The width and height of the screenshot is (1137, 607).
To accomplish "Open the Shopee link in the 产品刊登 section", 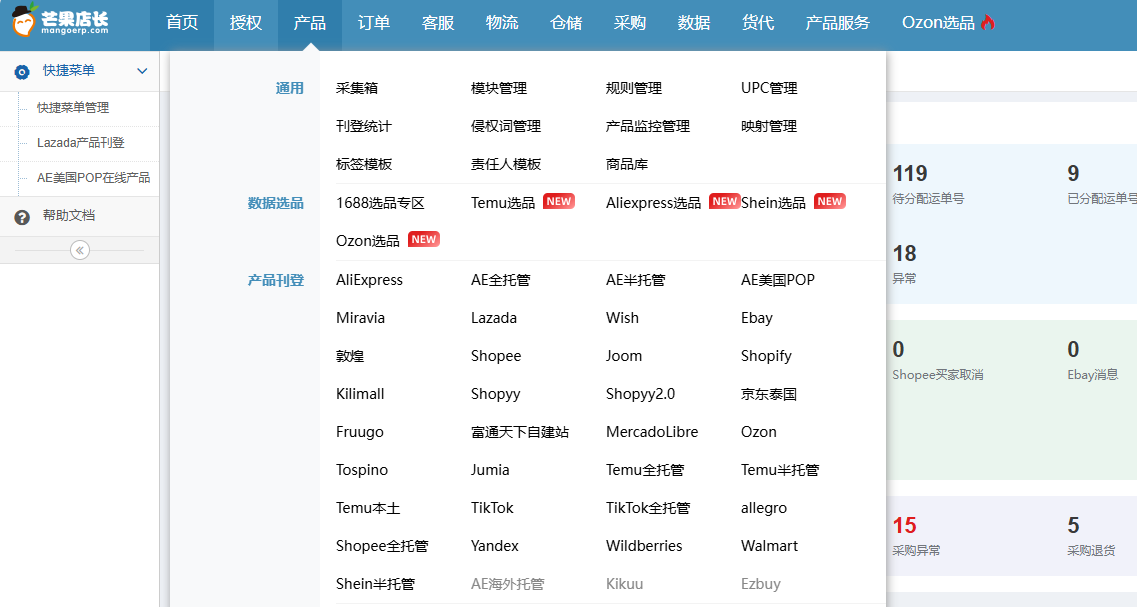I will 496,356.
